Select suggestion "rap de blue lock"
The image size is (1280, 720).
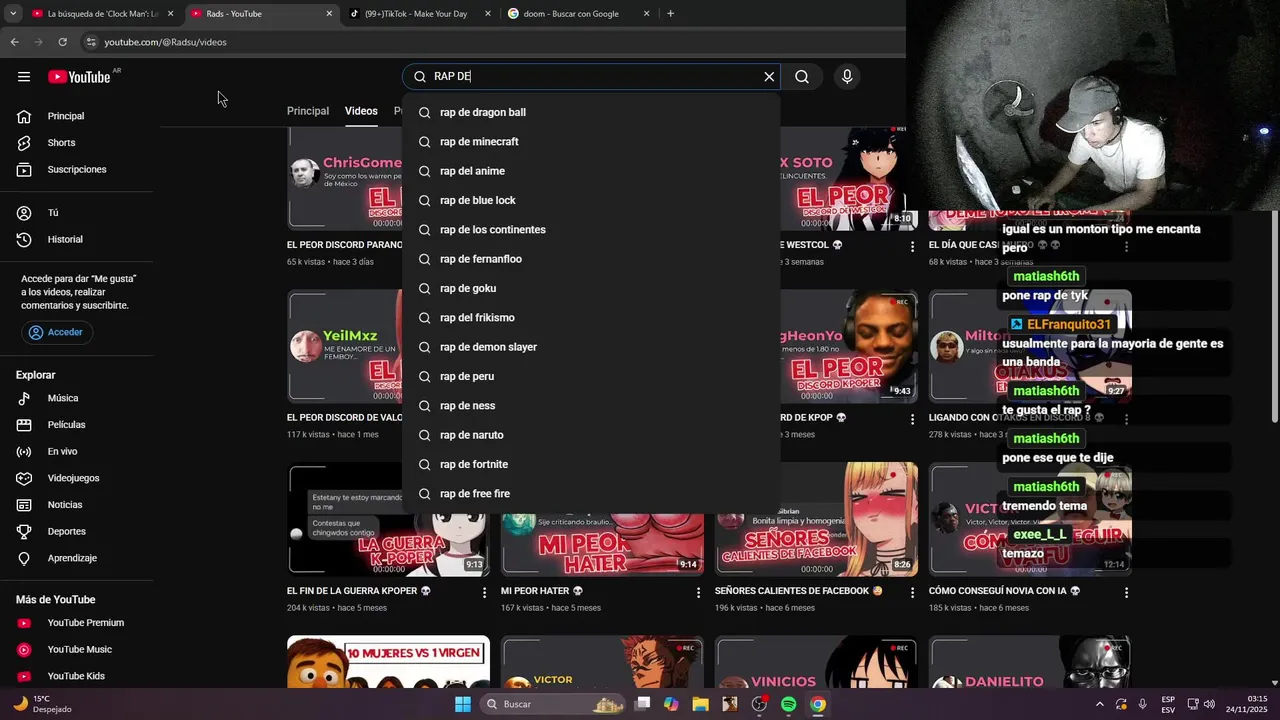coord(591,200)
